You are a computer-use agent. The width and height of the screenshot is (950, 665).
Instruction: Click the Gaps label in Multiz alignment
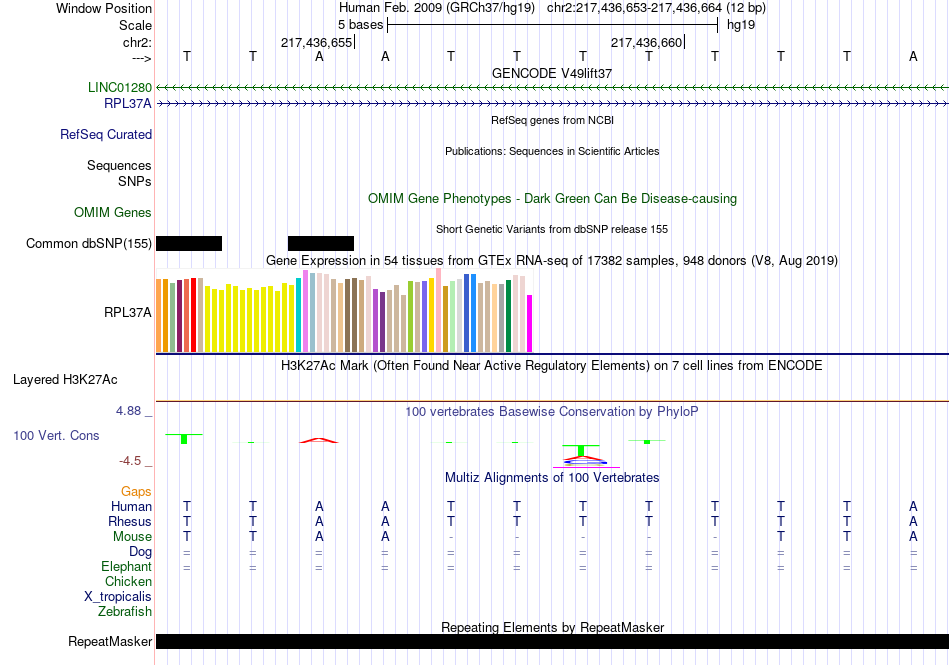click(136, 492)
